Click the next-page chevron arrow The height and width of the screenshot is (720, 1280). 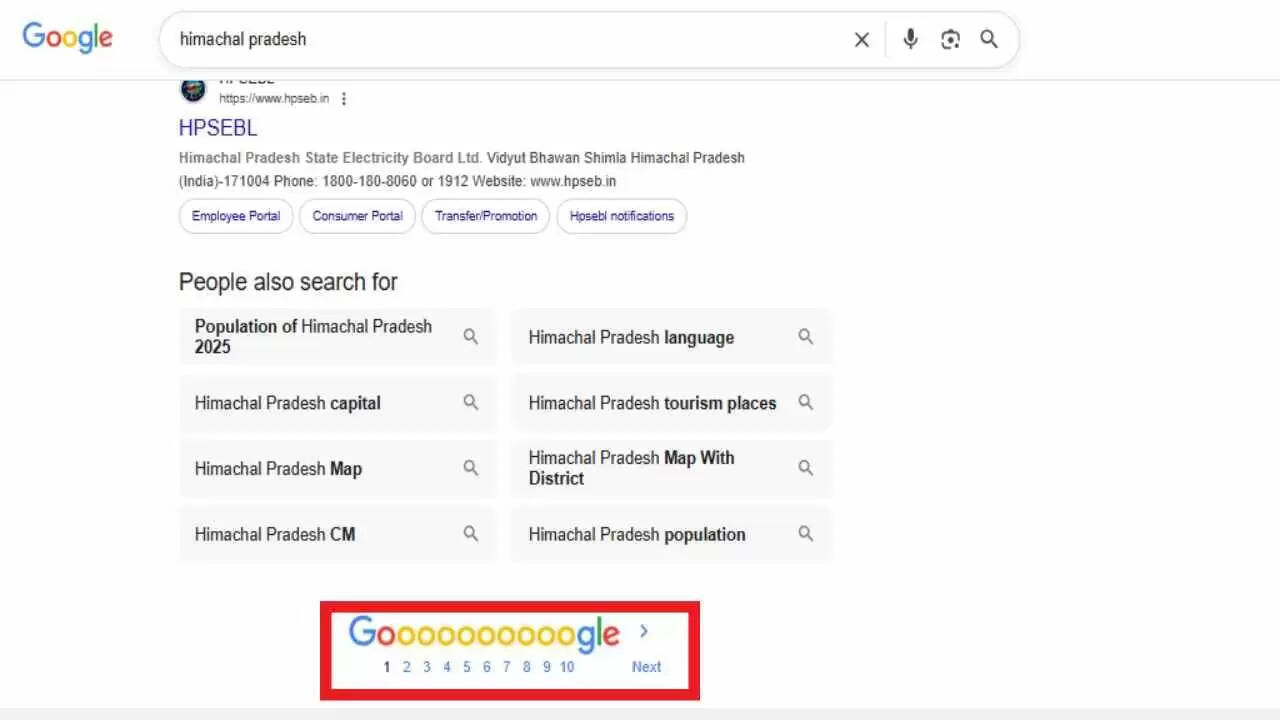point(644,631)
